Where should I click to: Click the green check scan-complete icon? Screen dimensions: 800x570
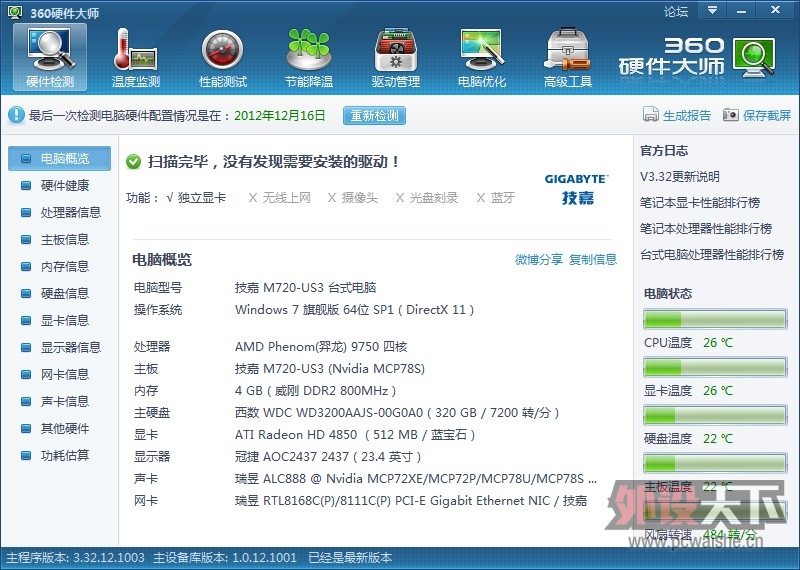click(133, 162)
